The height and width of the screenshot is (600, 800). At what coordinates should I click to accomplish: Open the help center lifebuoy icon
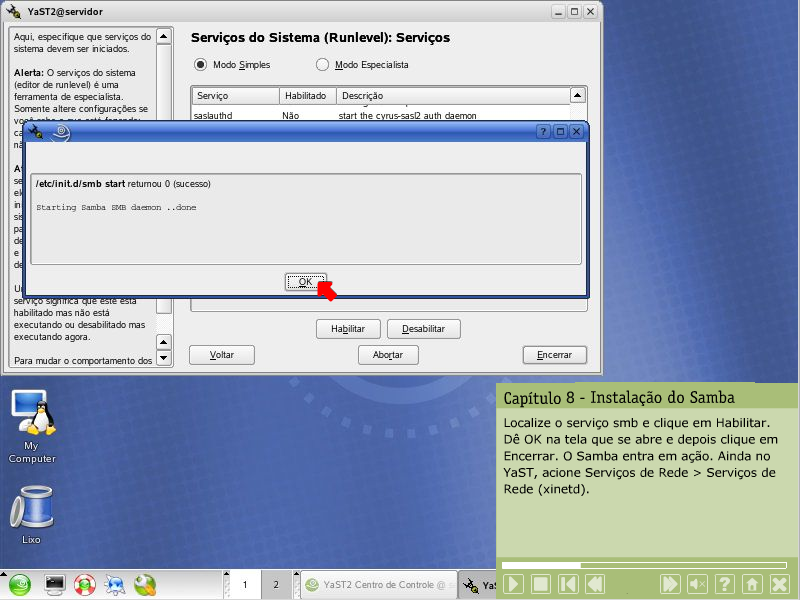[85, 584]
